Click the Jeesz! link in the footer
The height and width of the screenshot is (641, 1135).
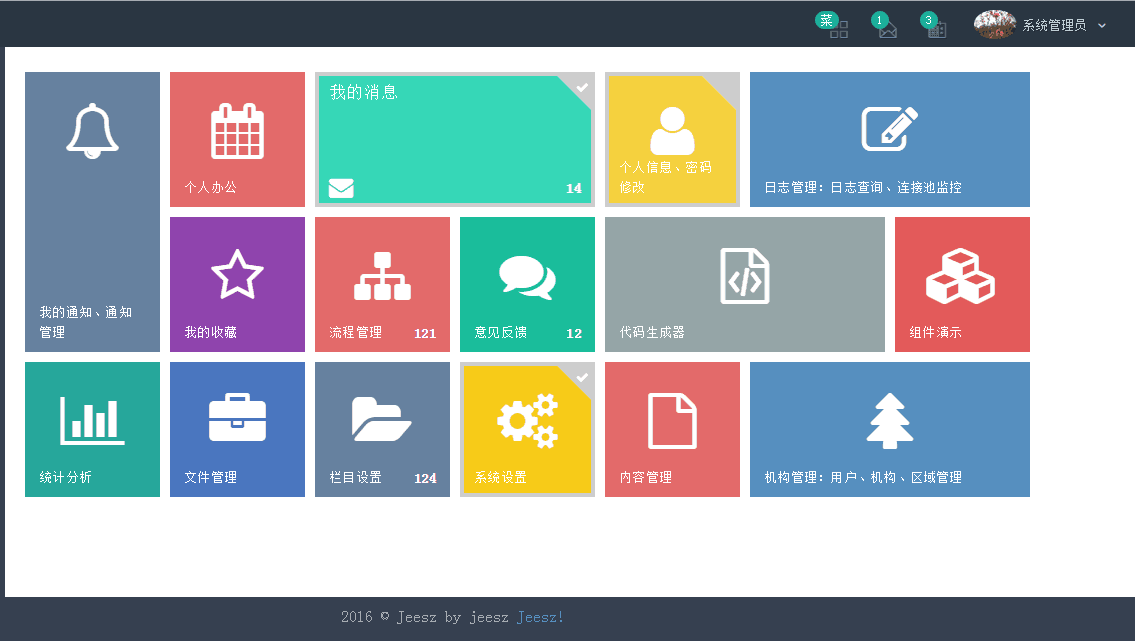540,617
